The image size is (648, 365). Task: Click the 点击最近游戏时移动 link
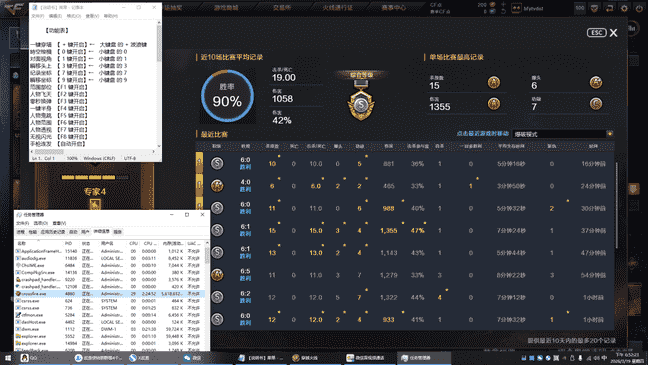(482, 134)
